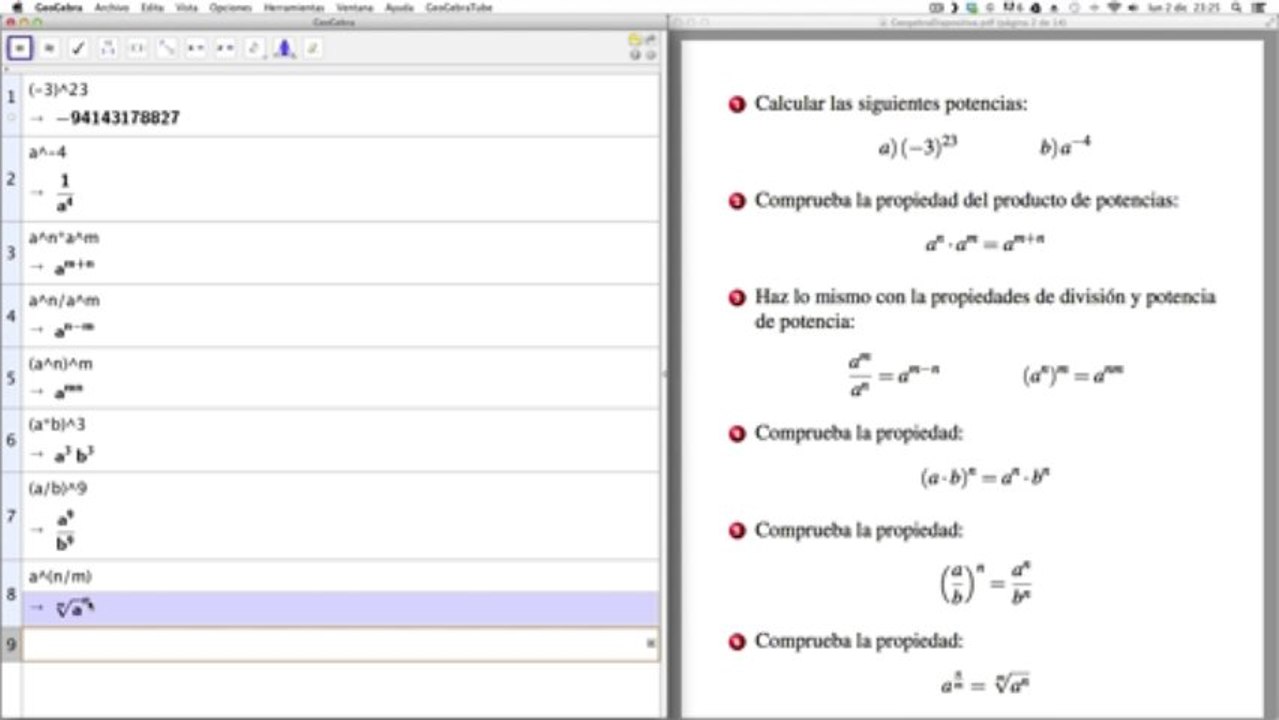Select row header number 8
1279x720 pixels.
coord(12,594)
